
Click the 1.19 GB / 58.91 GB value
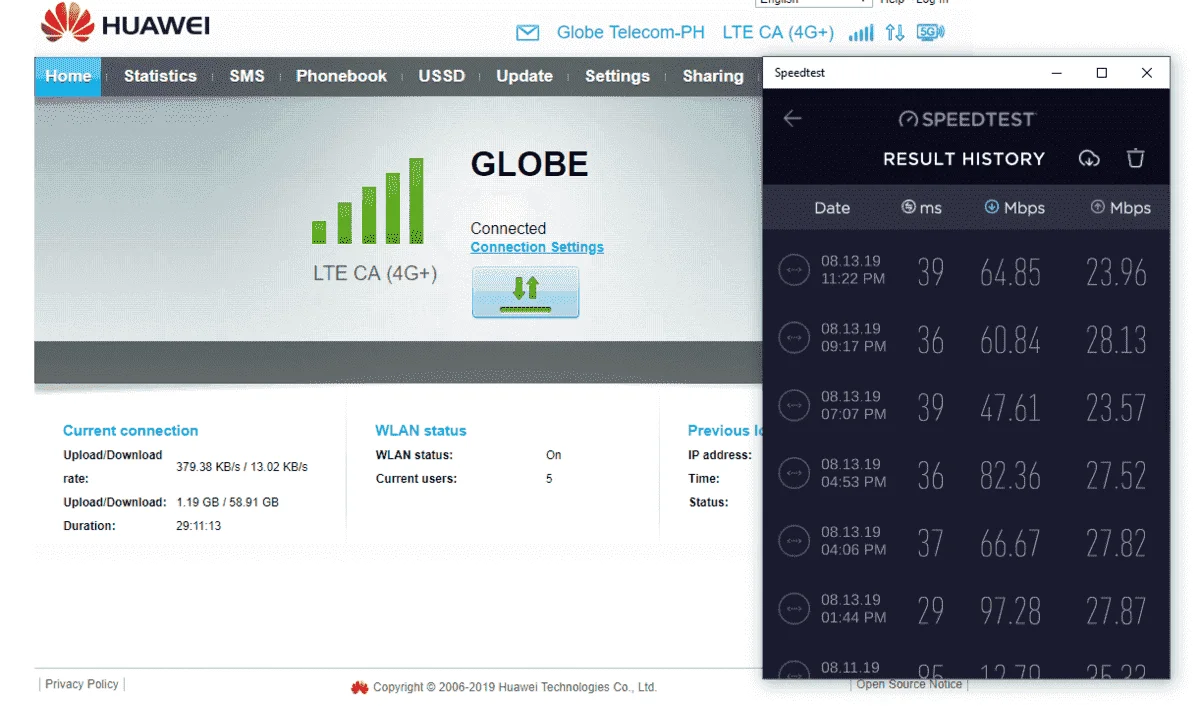227,502
